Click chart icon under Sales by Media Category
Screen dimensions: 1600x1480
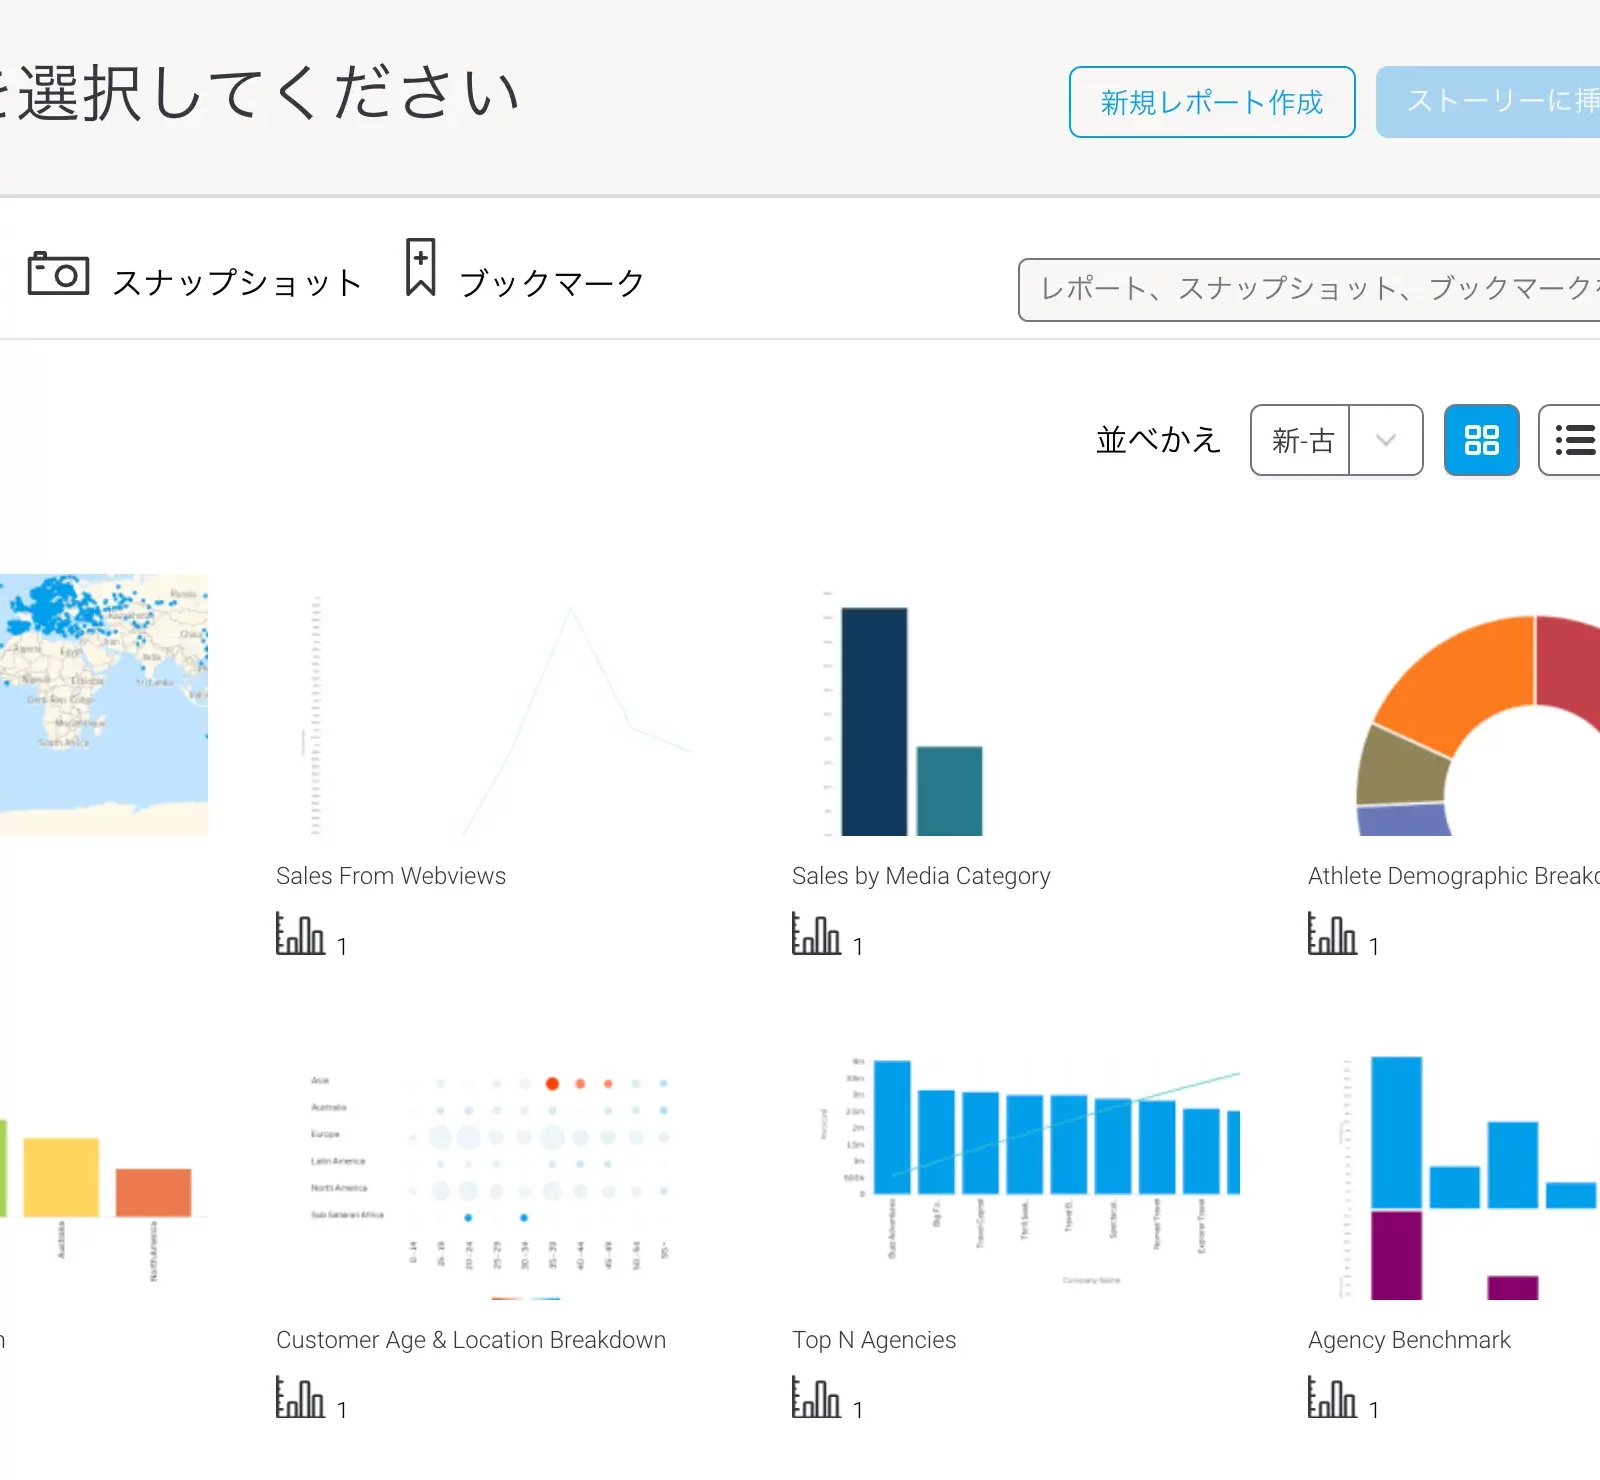click(816, 934)
